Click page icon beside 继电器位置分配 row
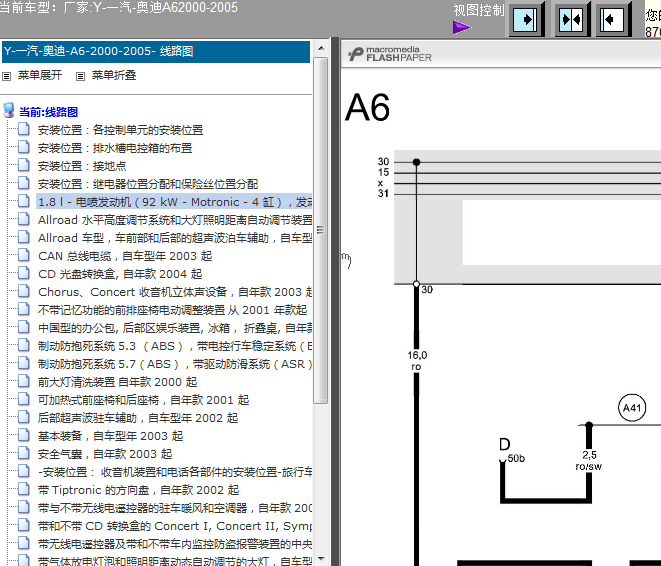661x566 pixels. point(24,183)
